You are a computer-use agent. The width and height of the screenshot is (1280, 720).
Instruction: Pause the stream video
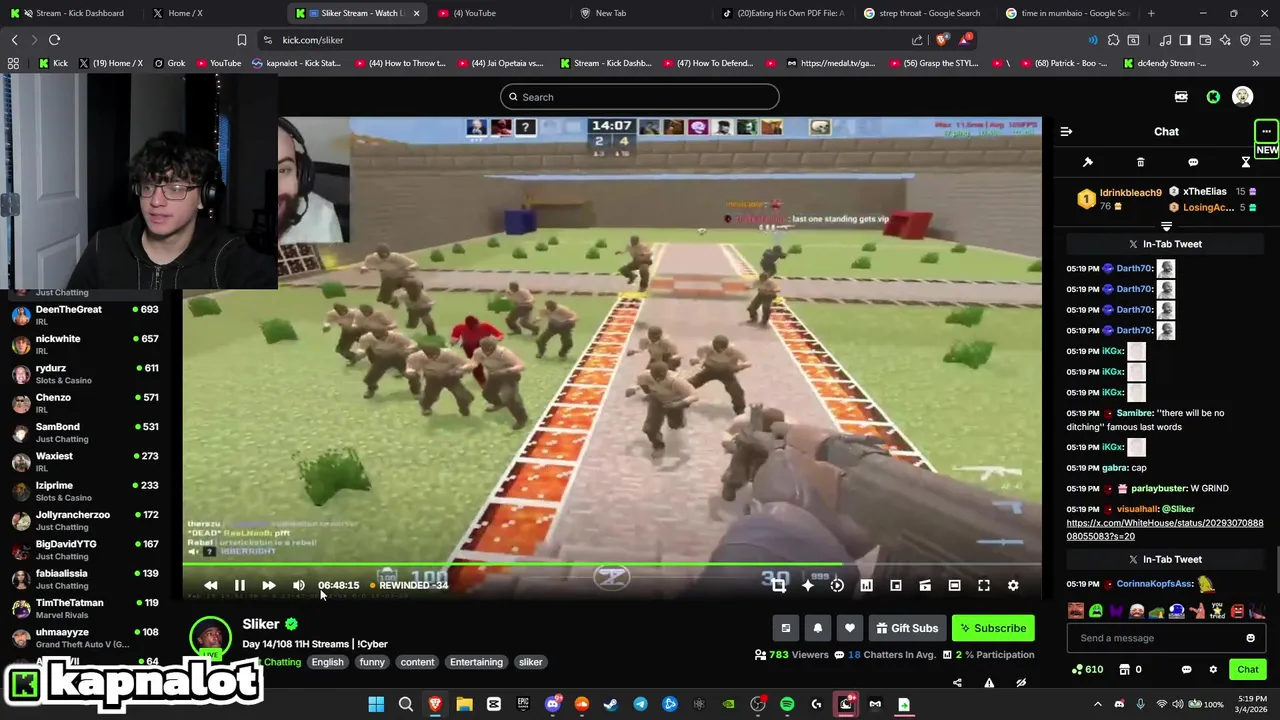click(240, 585)
